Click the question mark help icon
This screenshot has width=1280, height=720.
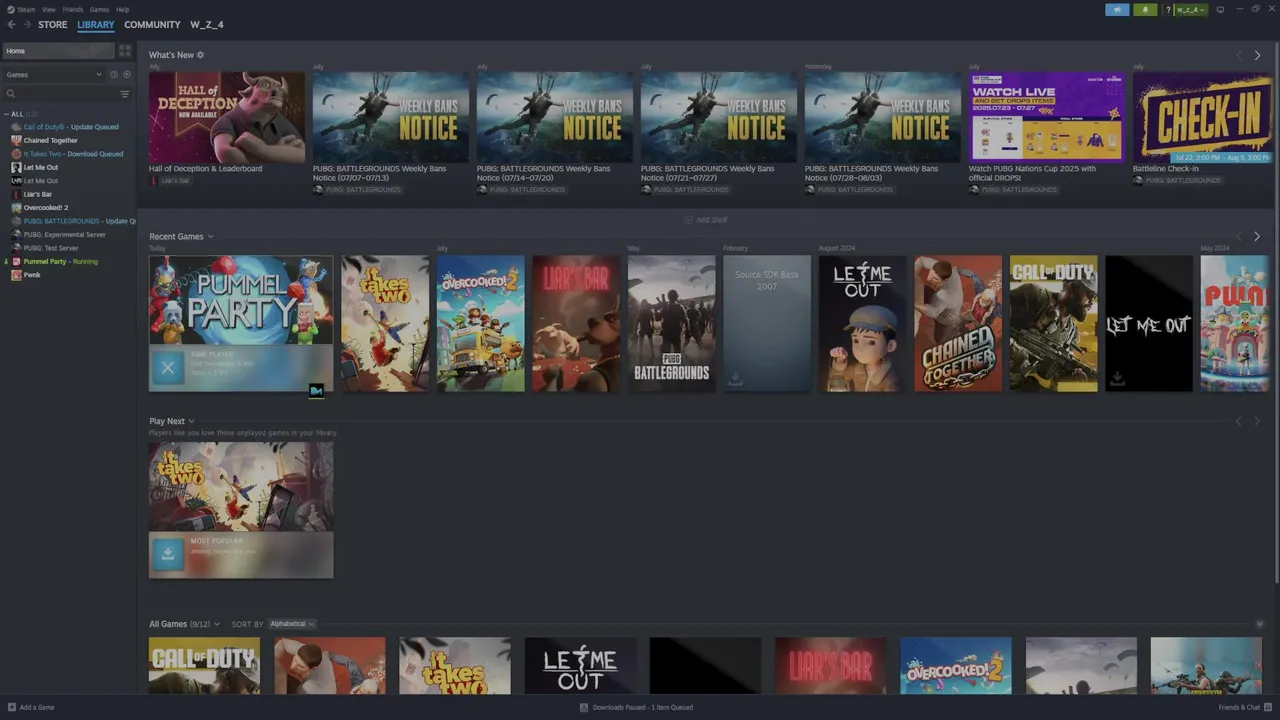coord(1168,10)
